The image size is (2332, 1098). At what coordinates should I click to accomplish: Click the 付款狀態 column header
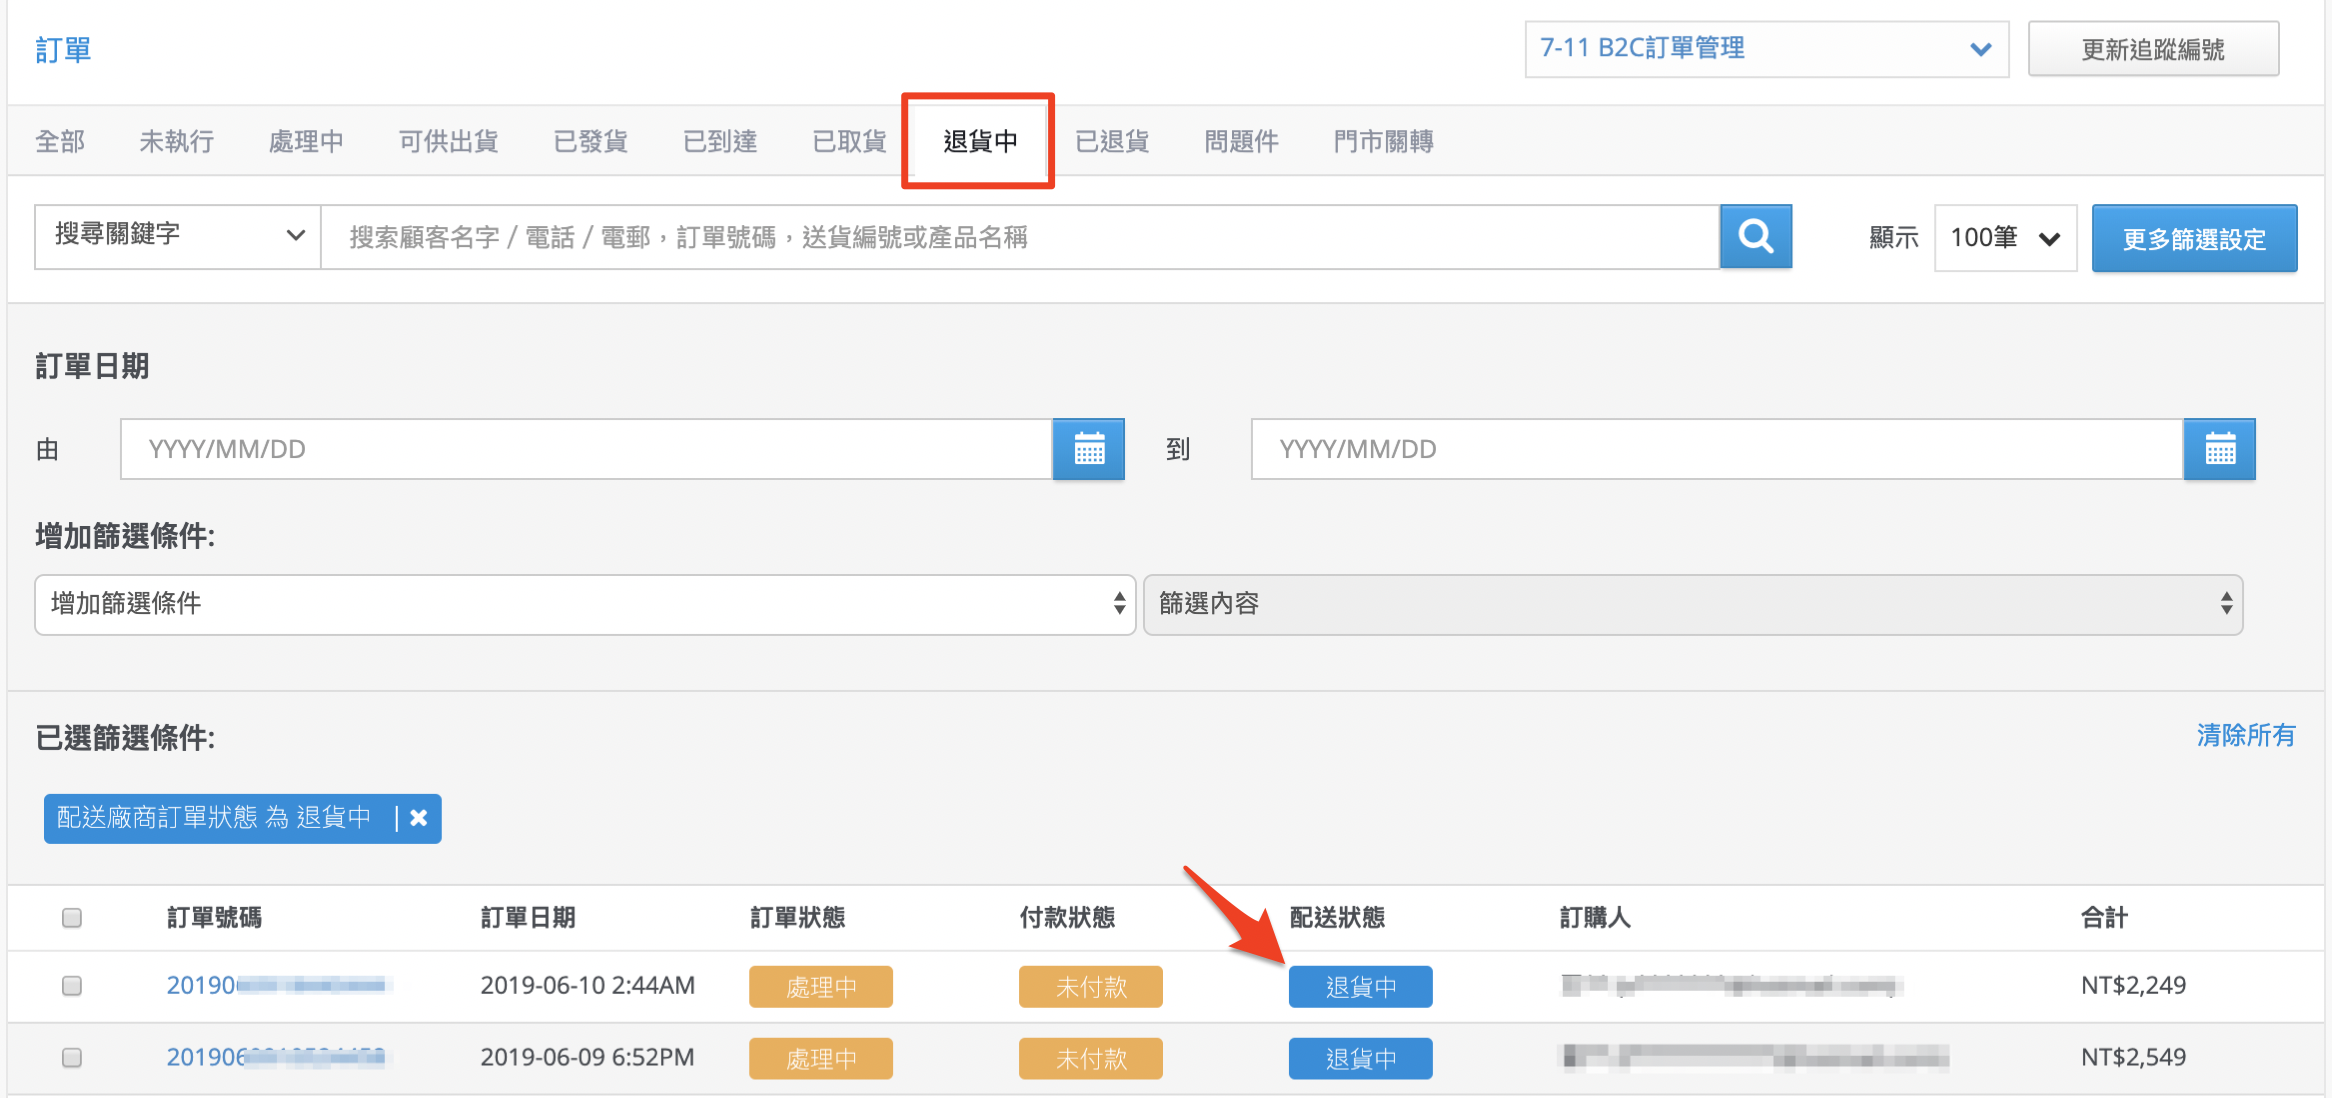click(x=1067, y=917)
